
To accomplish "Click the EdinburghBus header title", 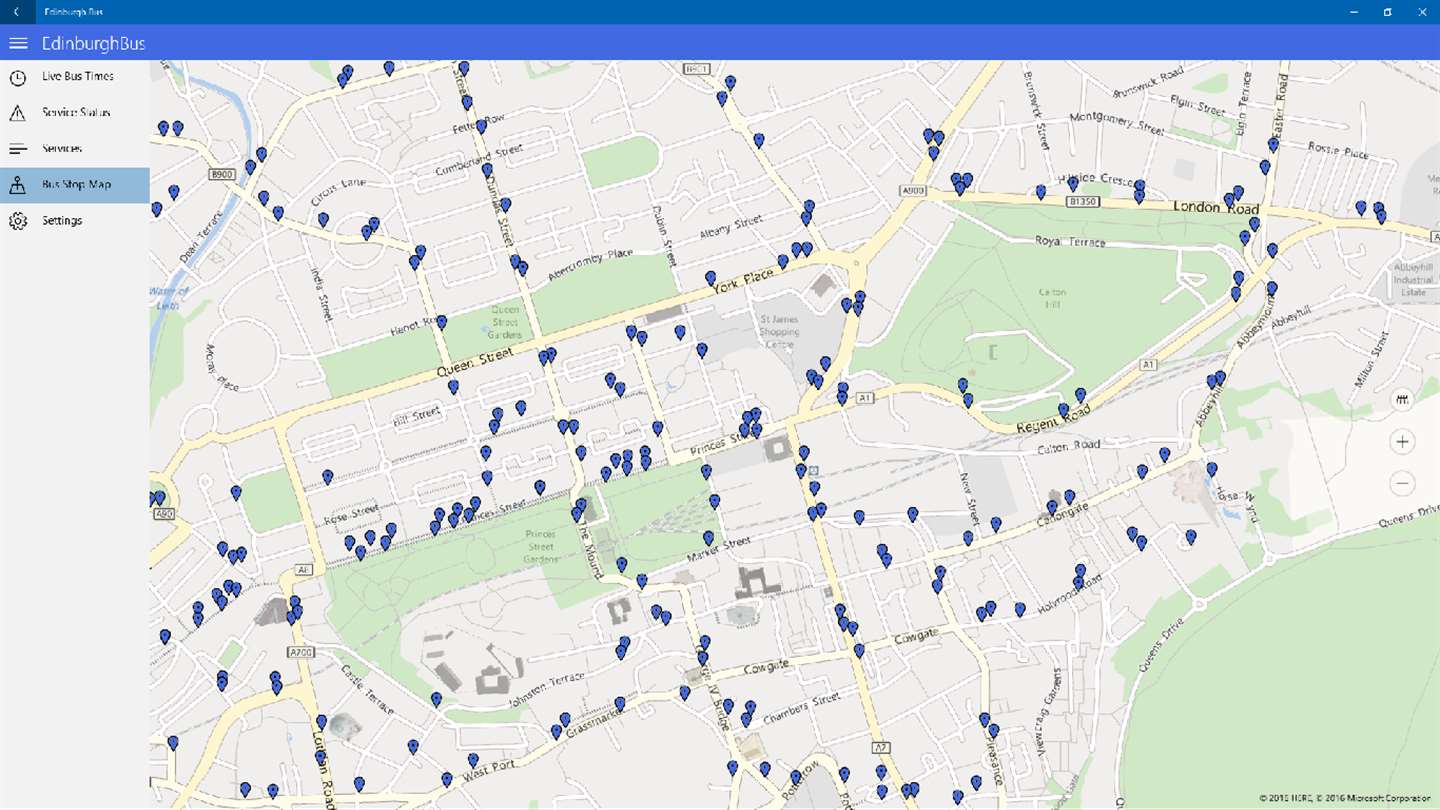I will click(93, 43).
